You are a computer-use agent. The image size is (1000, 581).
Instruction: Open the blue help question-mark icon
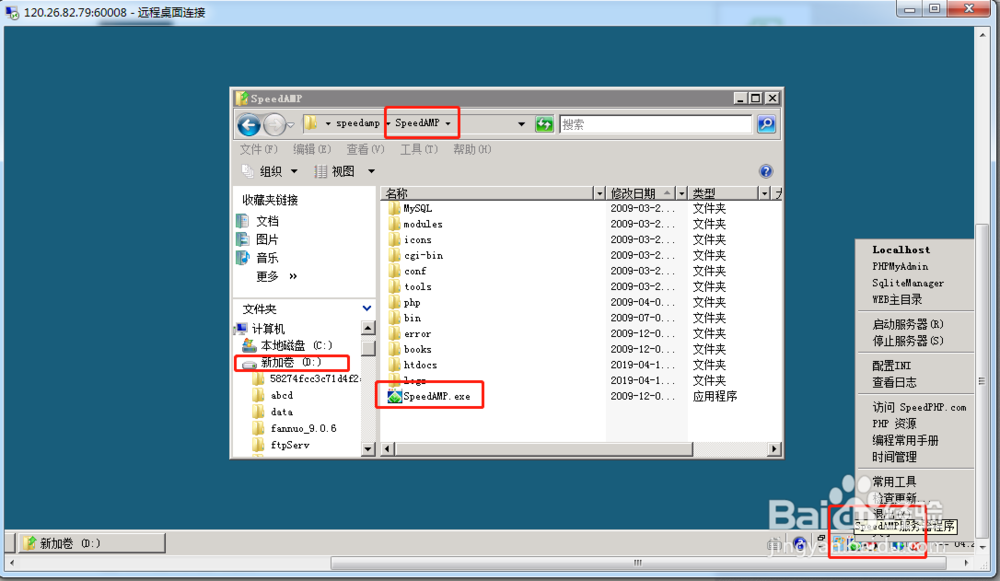pyautogui.click(x=766, y=171)
